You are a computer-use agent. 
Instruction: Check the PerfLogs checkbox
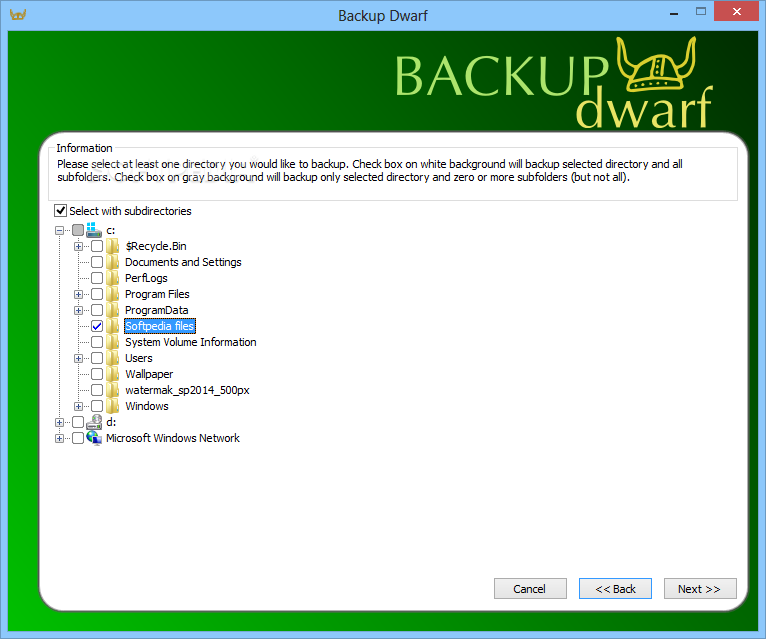tap(97, 278)
